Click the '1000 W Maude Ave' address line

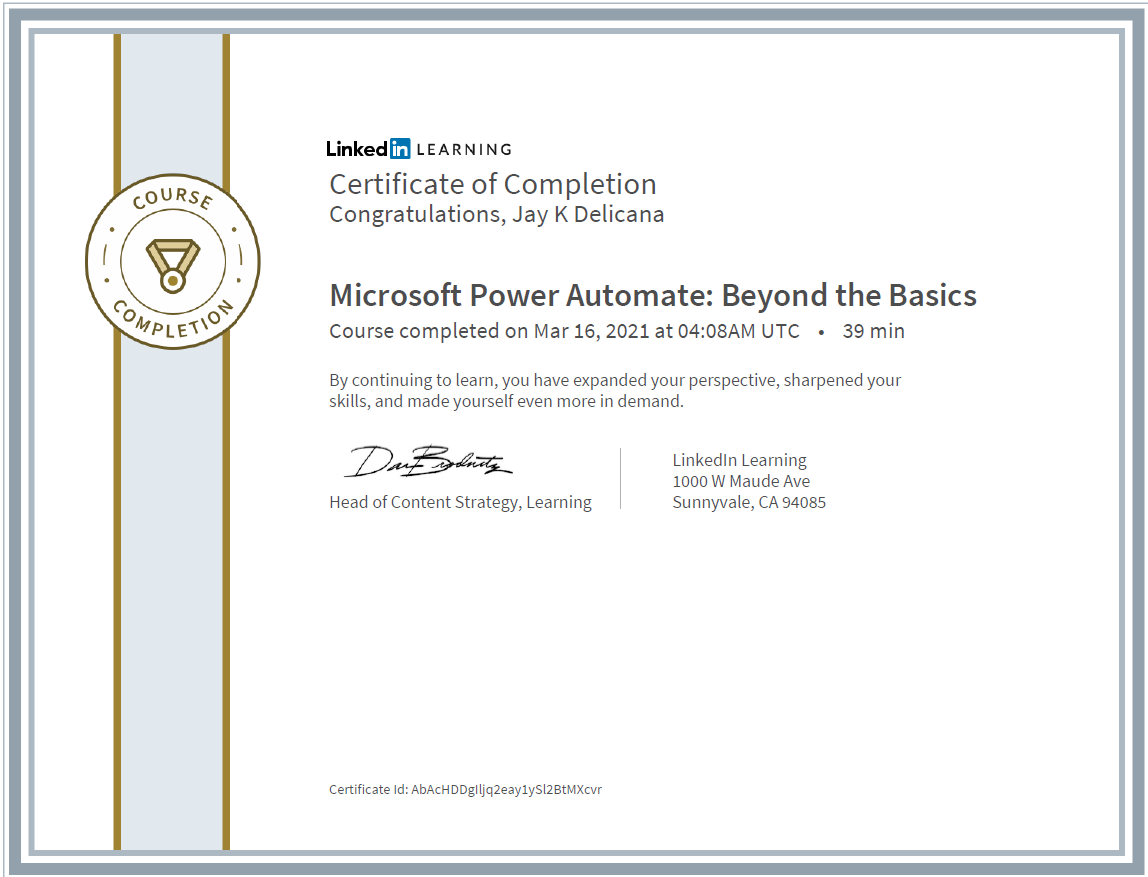(x=741, y=481)
